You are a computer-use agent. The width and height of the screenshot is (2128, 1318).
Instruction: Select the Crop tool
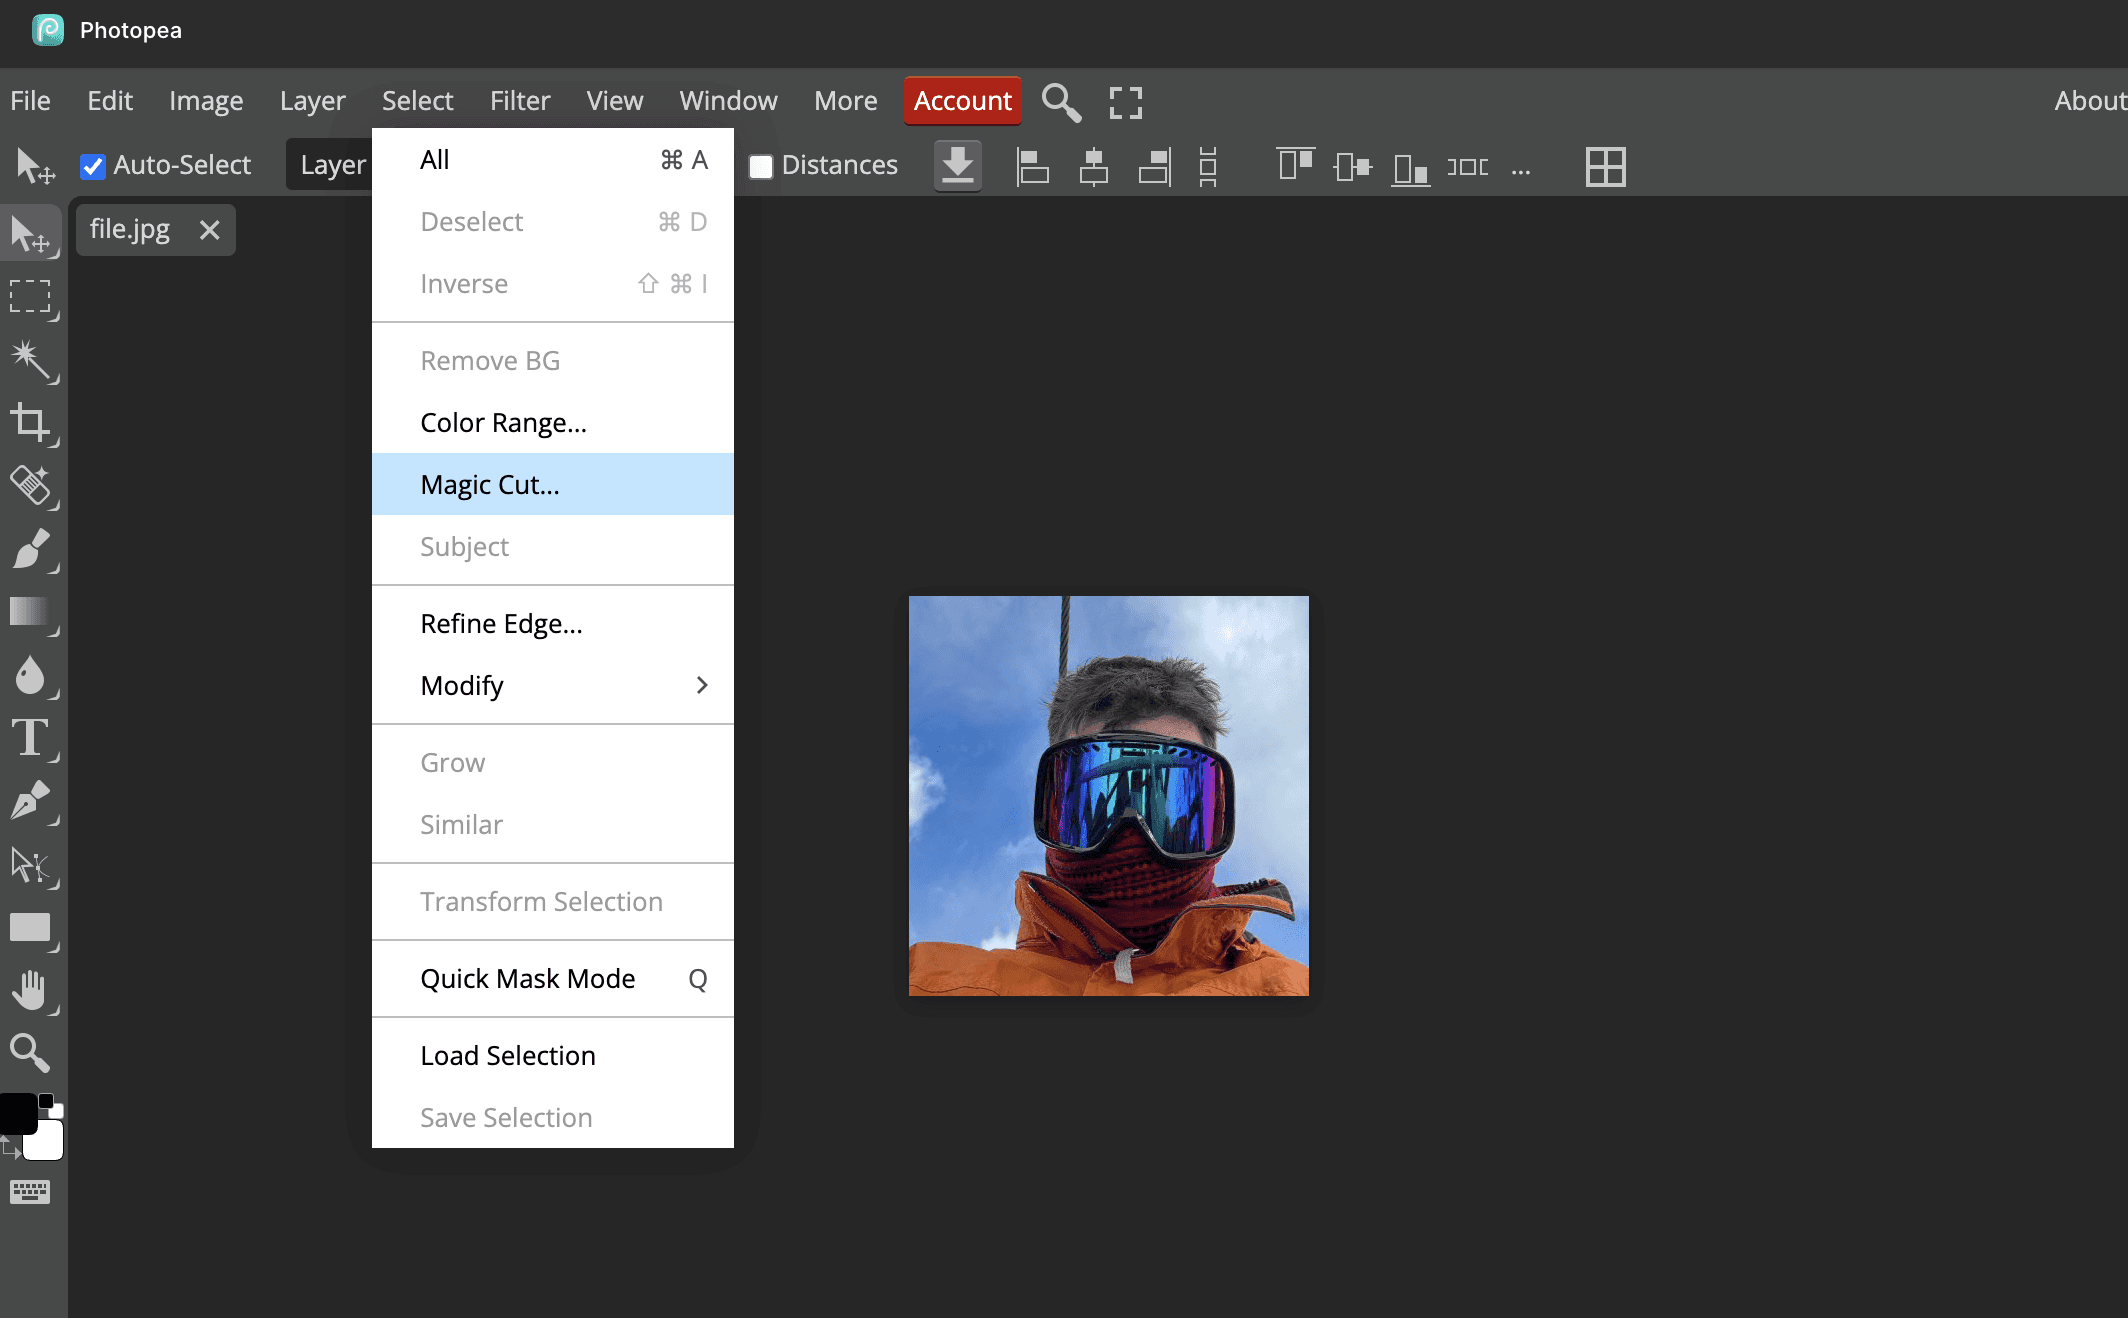click(30, 423)
